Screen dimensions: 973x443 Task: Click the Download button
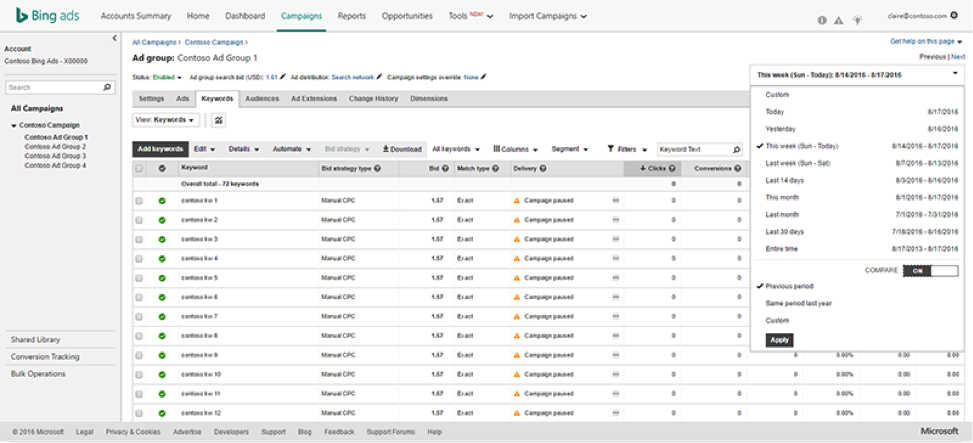click(402, 150)
